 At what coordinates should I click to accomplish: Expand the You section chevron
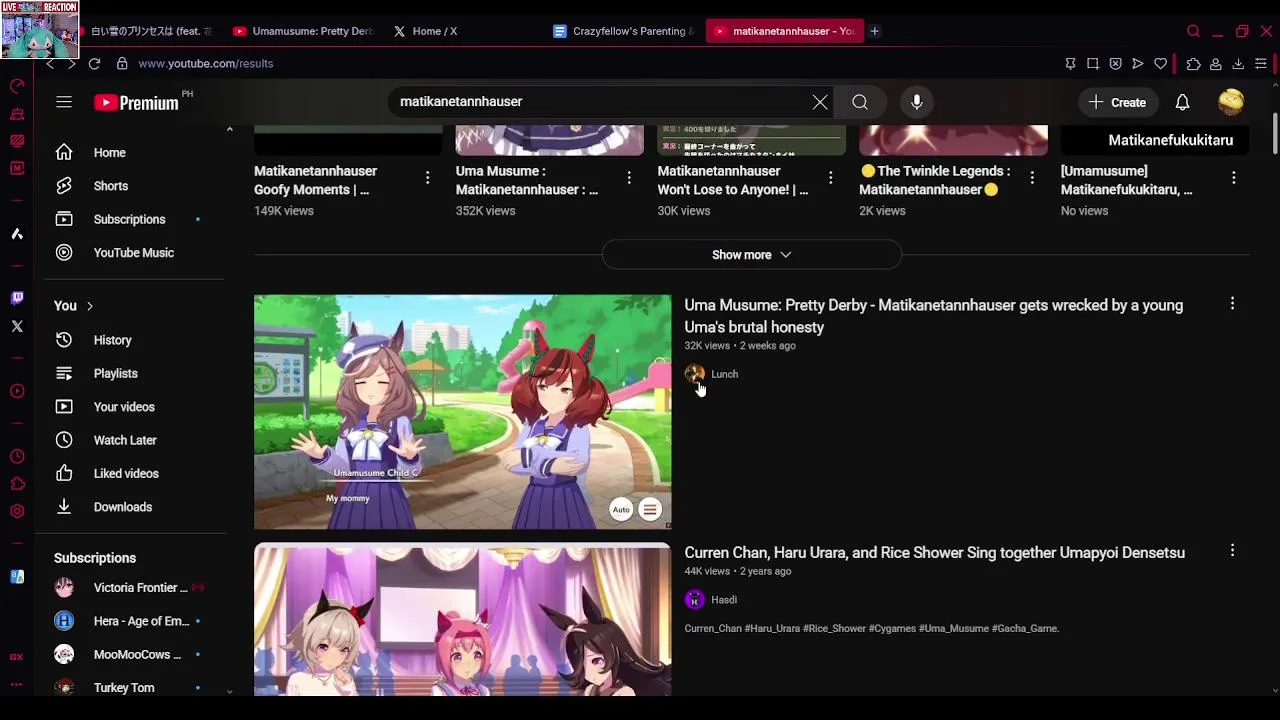point(89,306)
